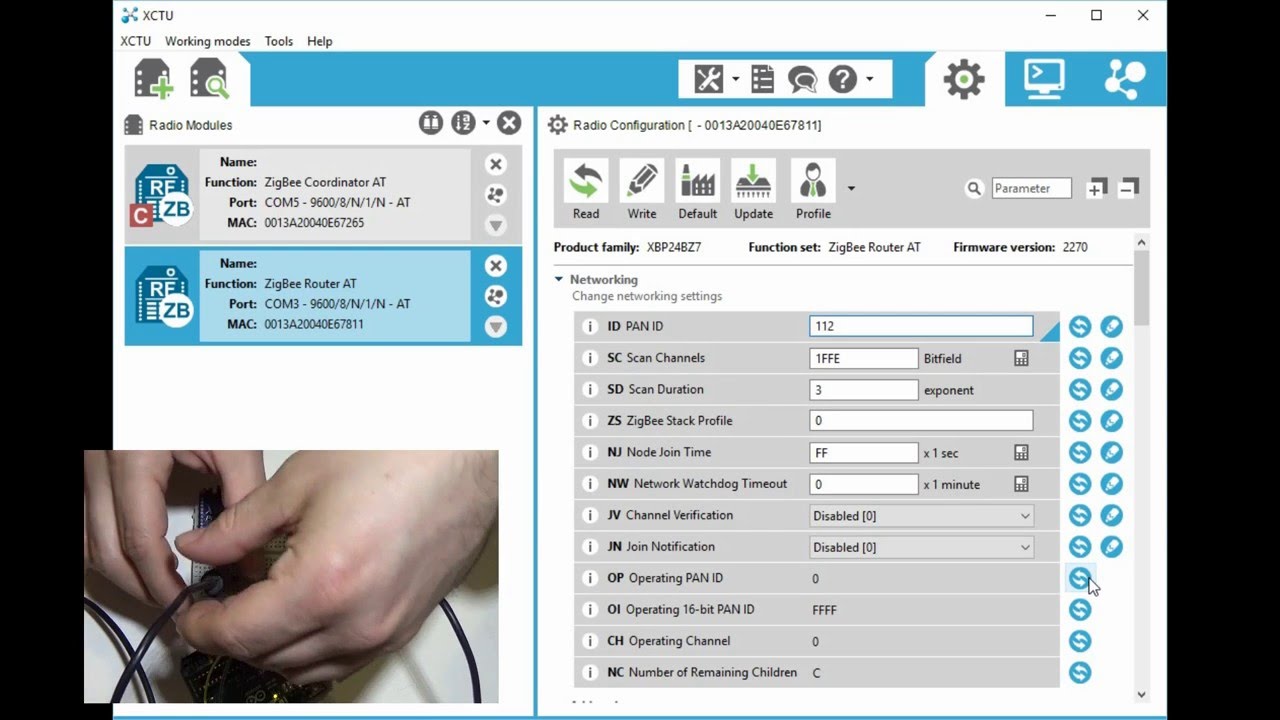
Task: Click the Discover radio modules icon
Action: coord(209,79)
